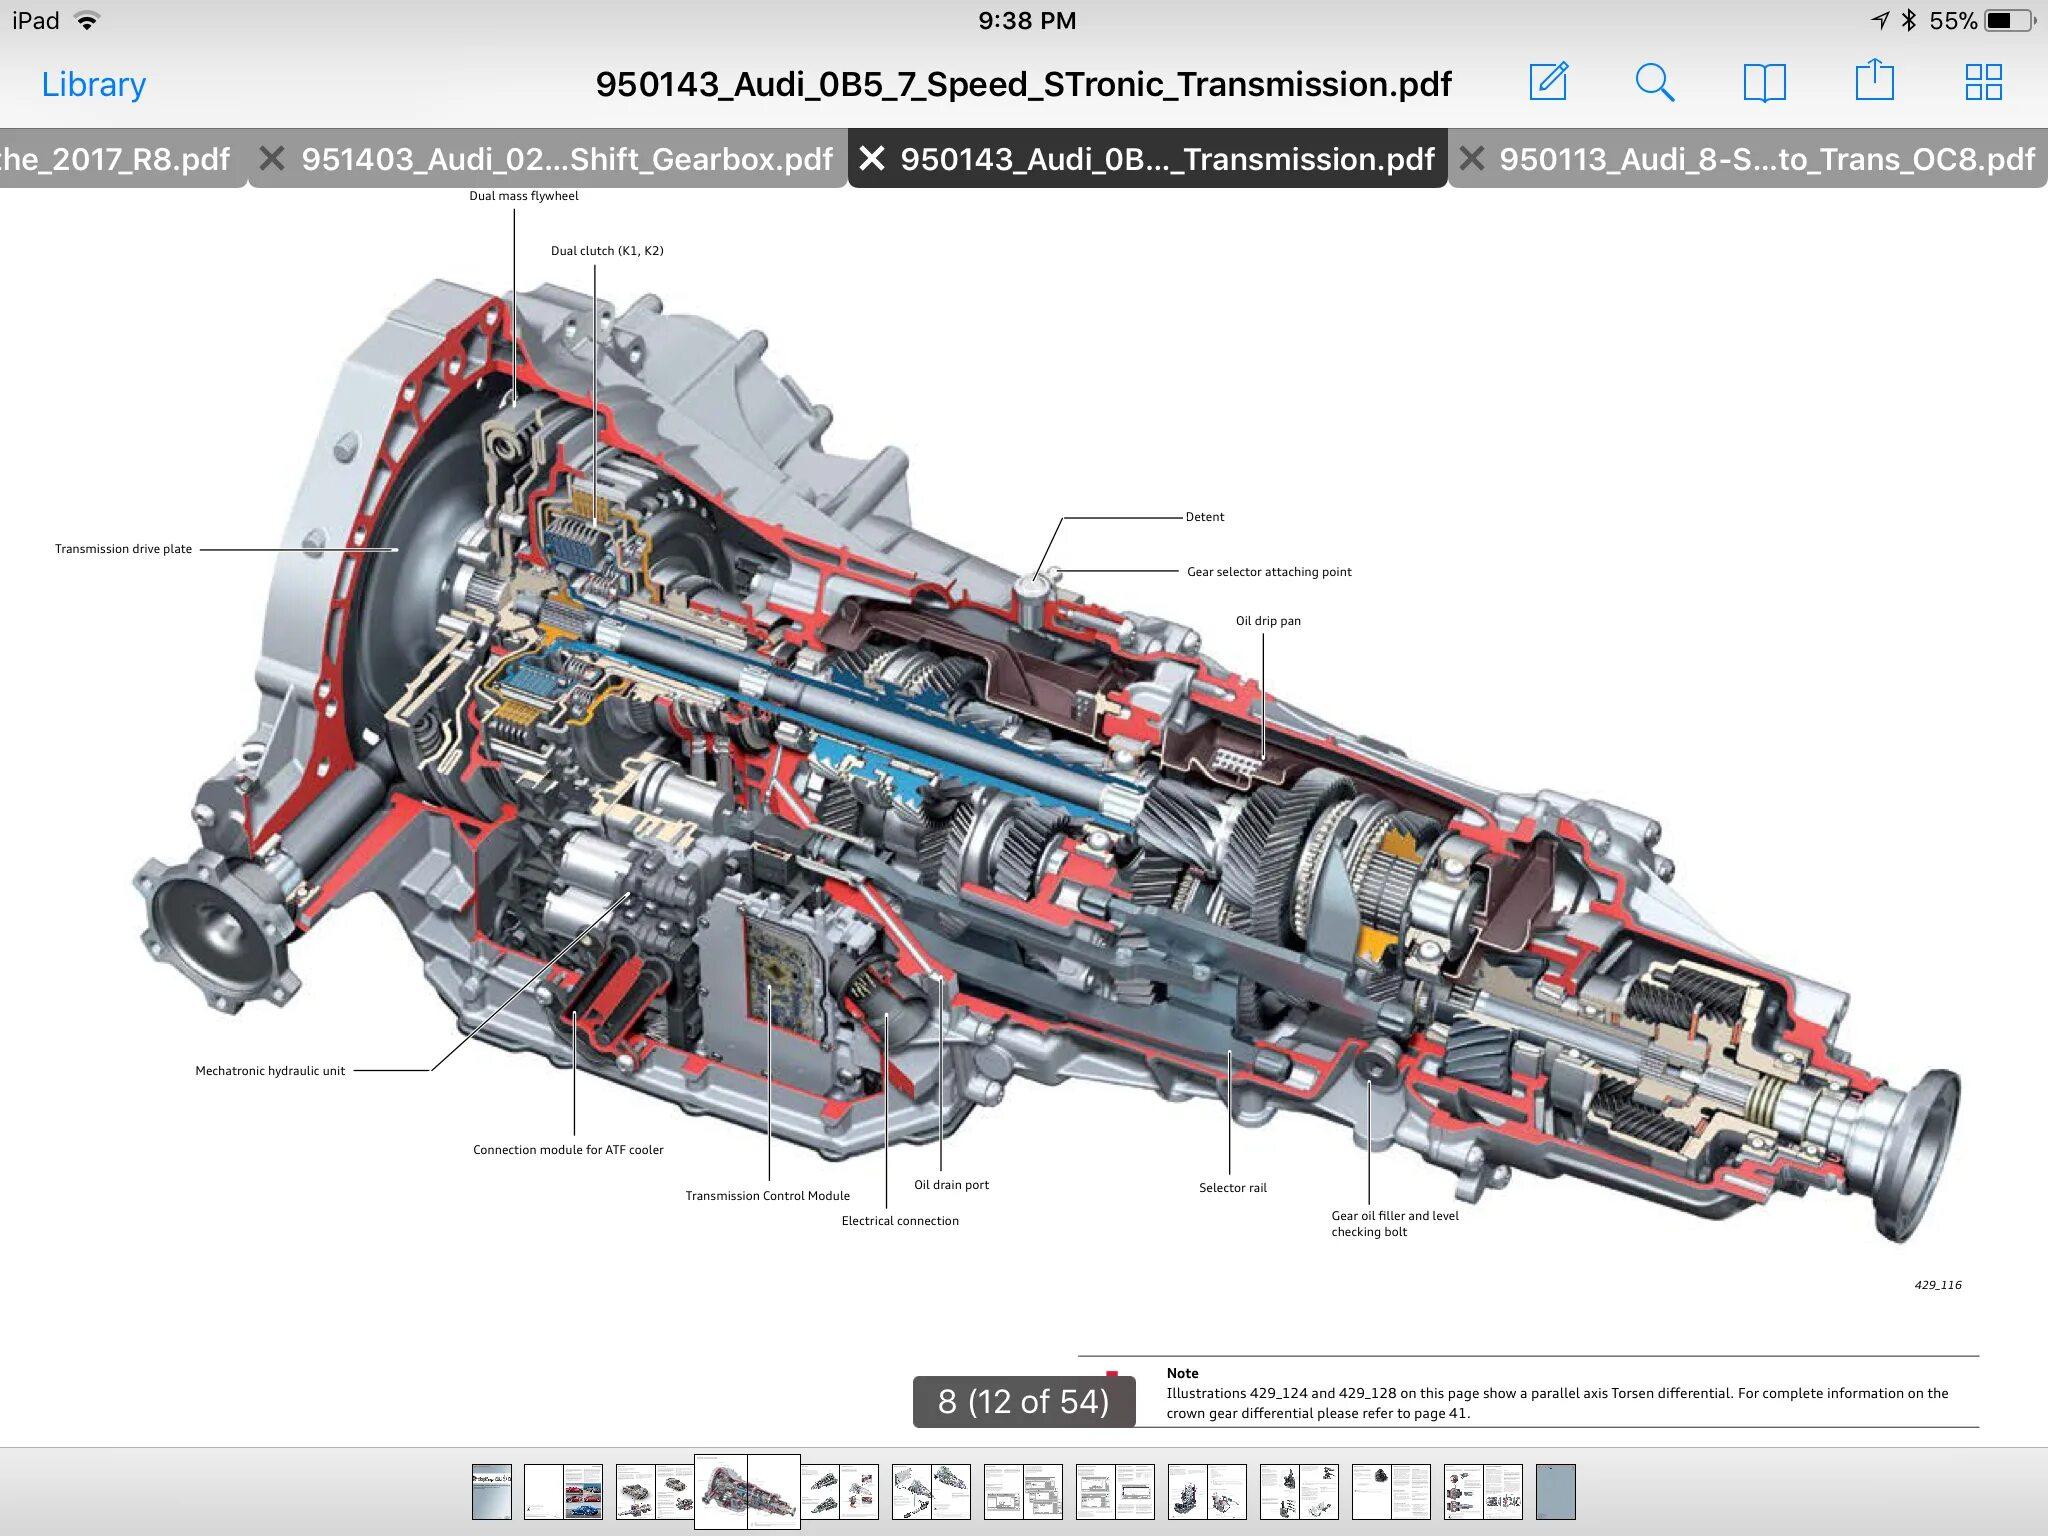Close the 951403 Shift_Gearbox tab
2048x1536 pixels.
pyautogui.click(x=271, y=158)
